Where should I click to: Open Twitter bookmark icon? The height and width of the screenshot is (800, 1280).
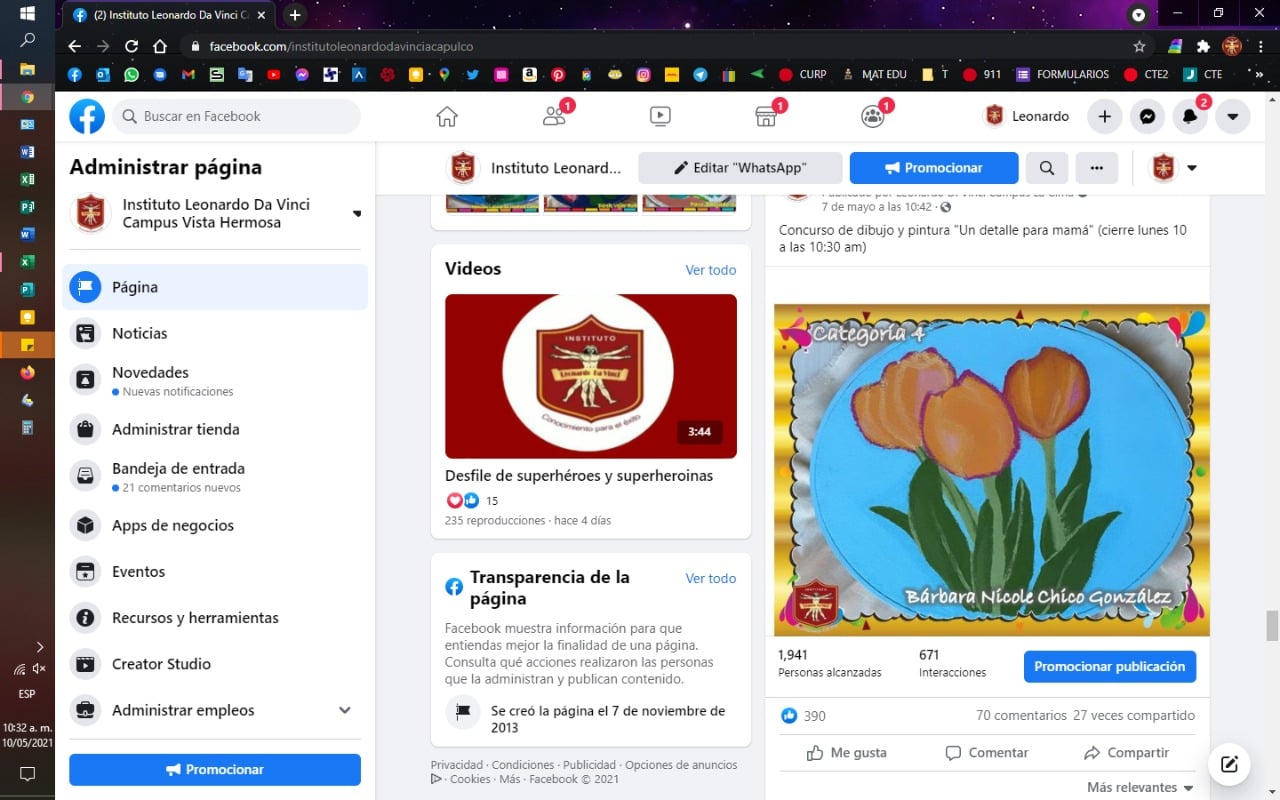coord(473,74)
